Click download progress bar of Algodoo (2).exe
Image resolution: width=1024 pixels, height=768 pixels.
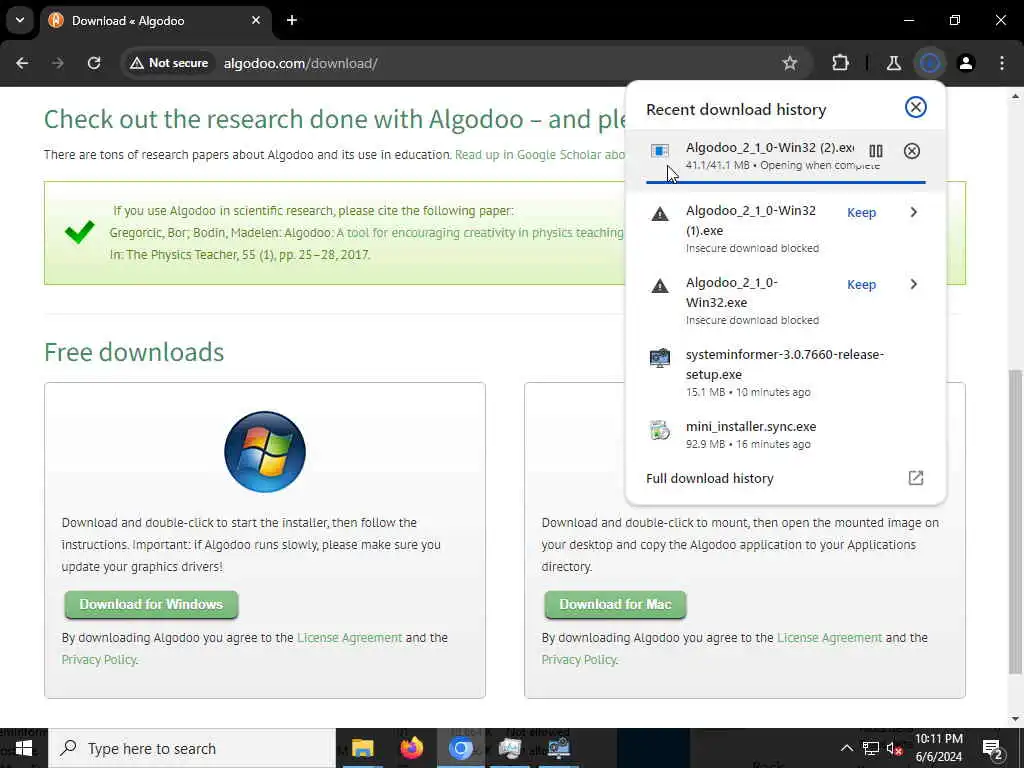click(x=786, y=182)
